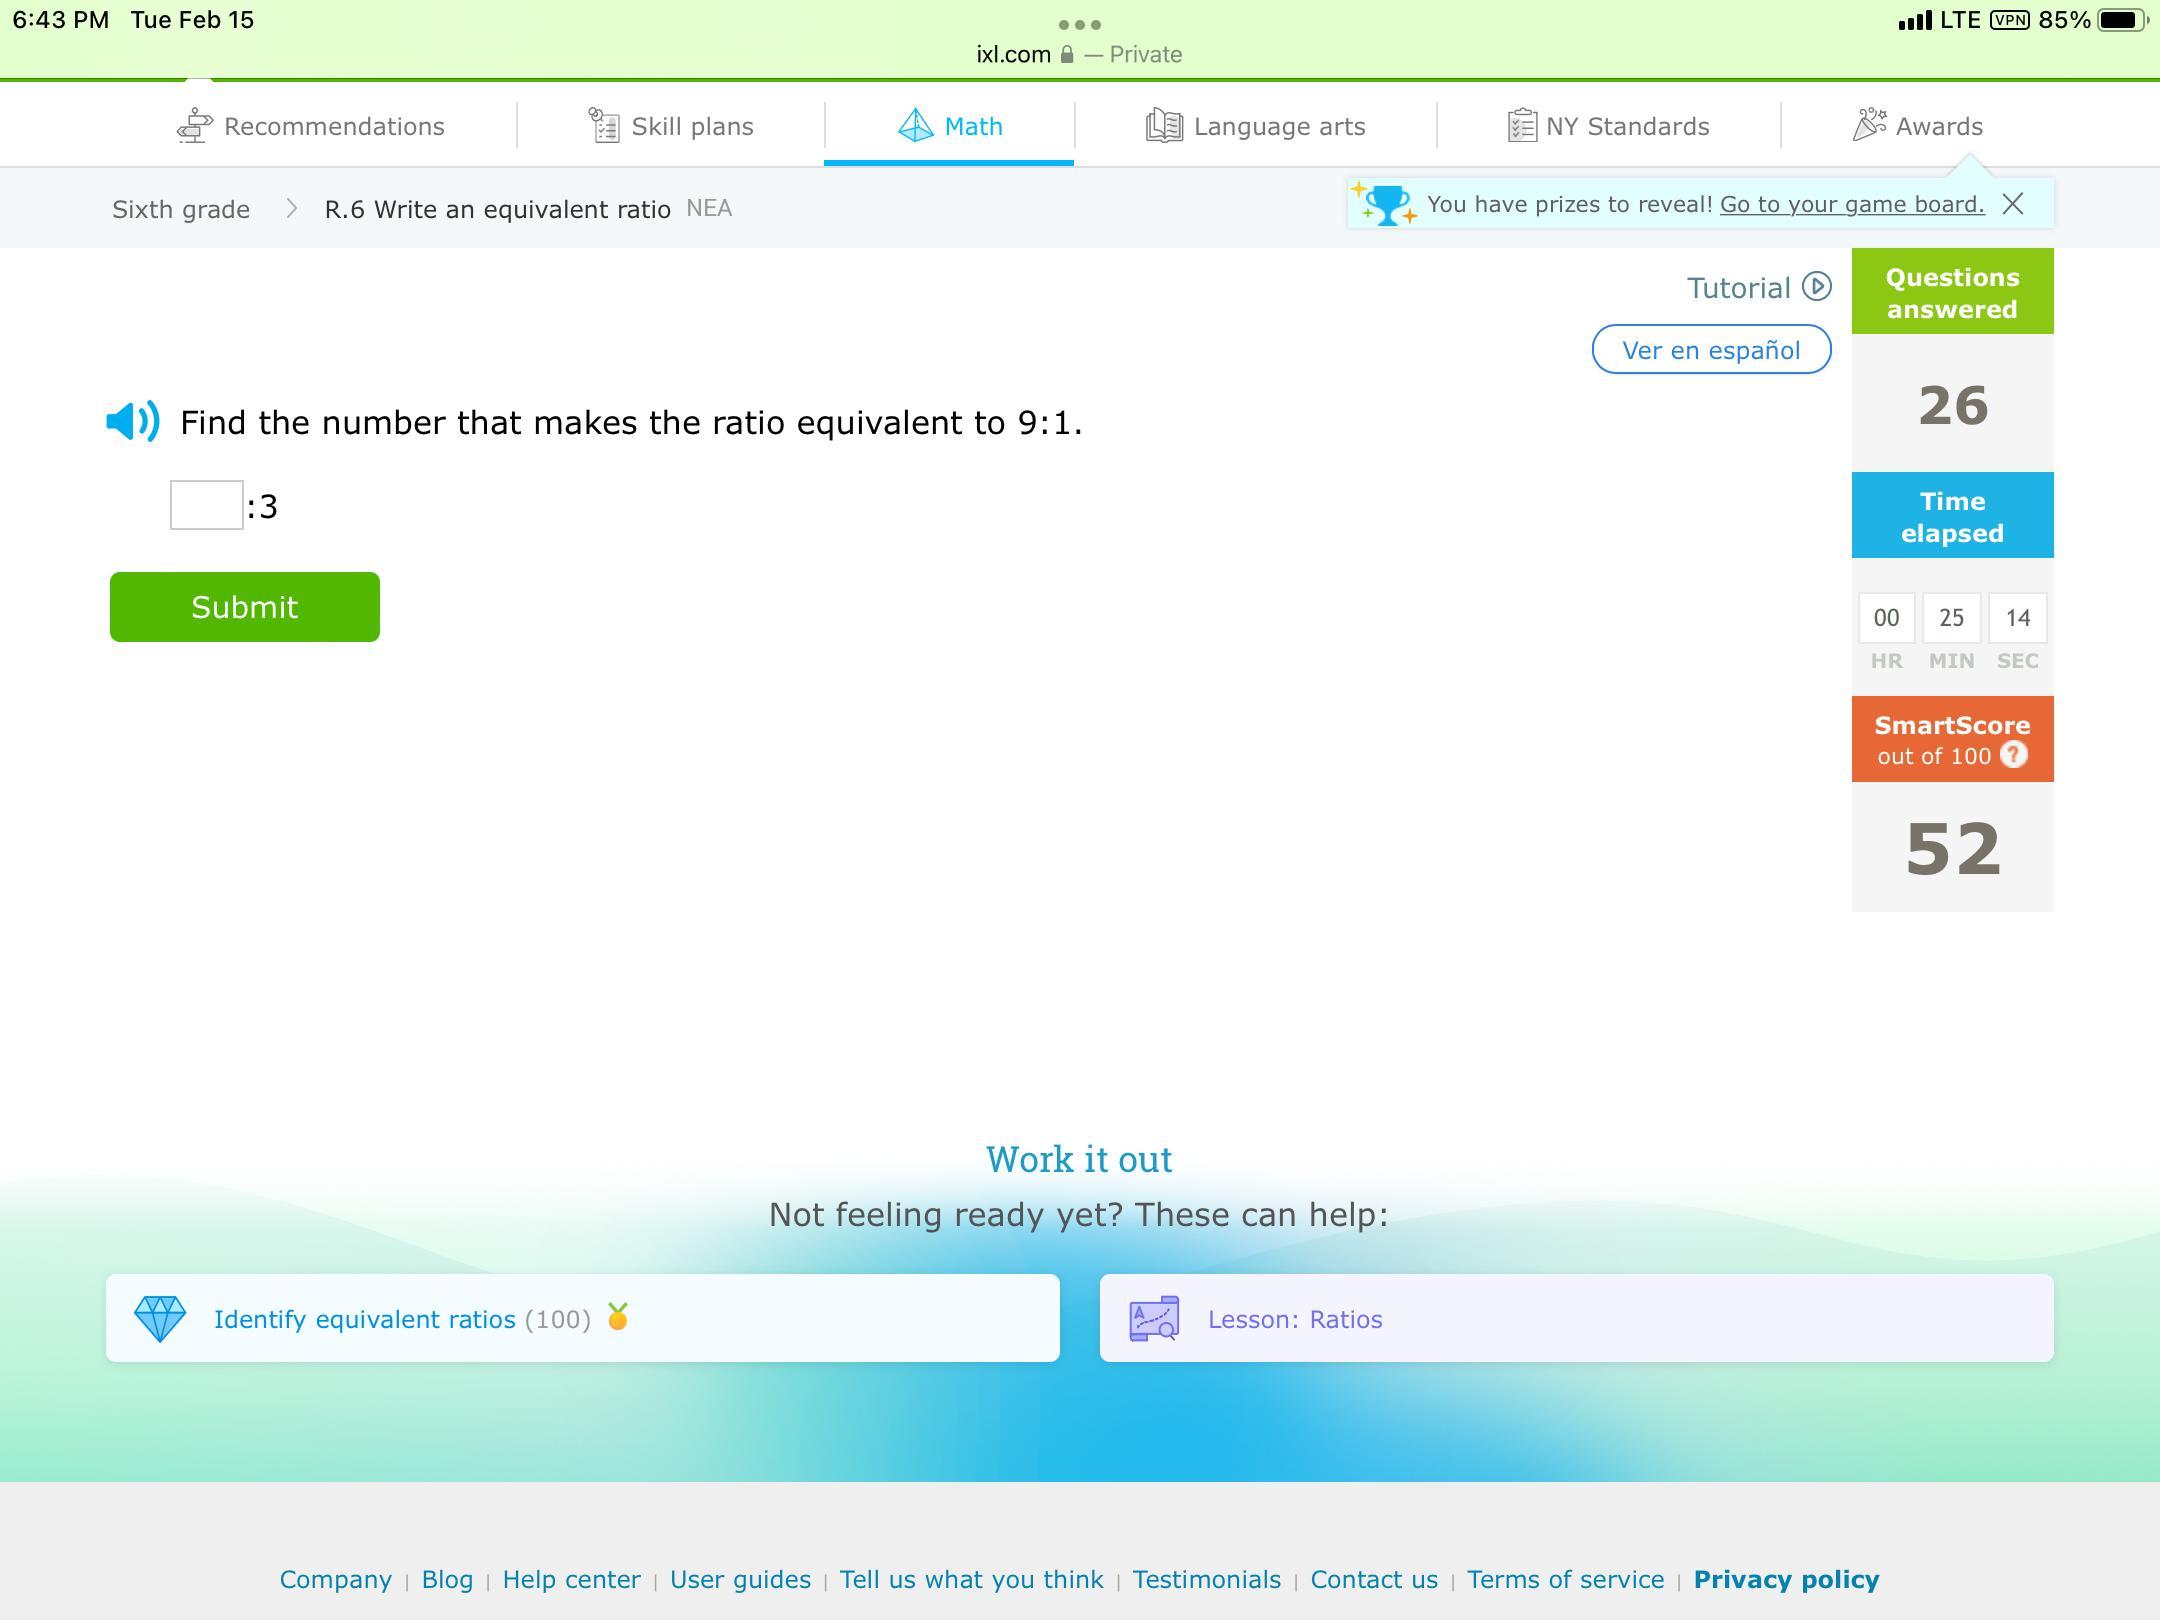Click the ratio answer input box
Viewport: 2160px width, 1620px height.
(206, 505)
